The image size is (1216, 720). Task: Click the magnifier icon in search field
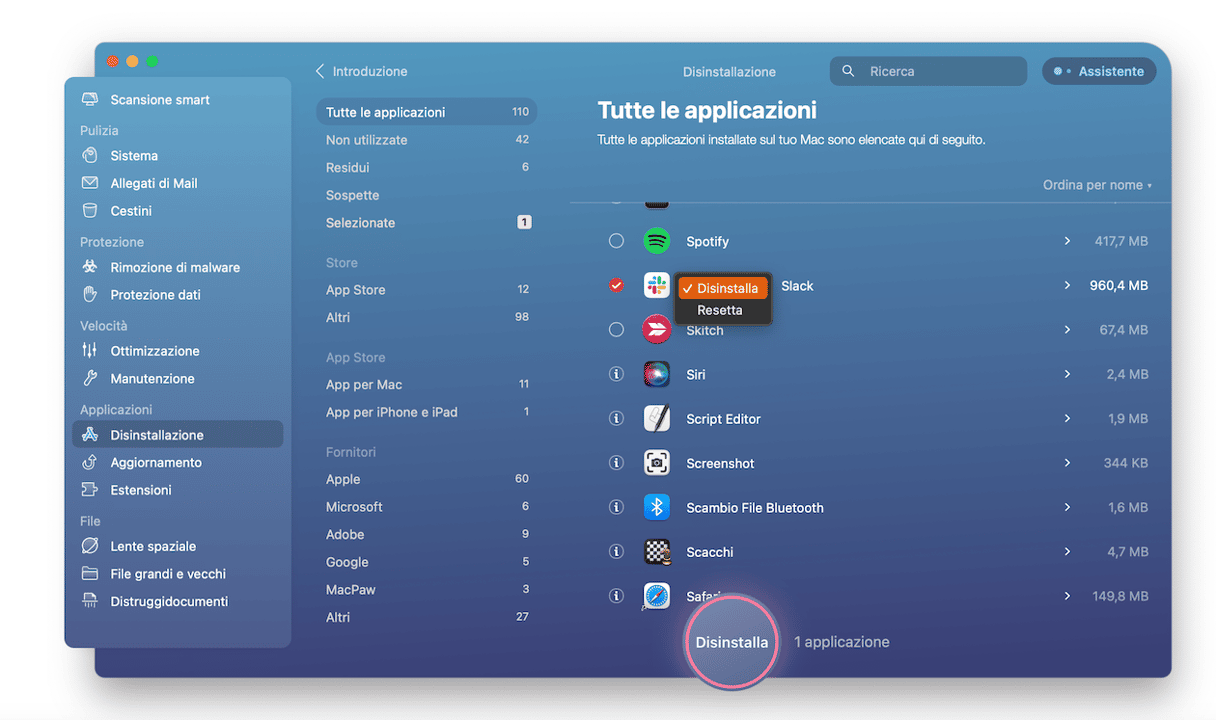coord(849,72)
